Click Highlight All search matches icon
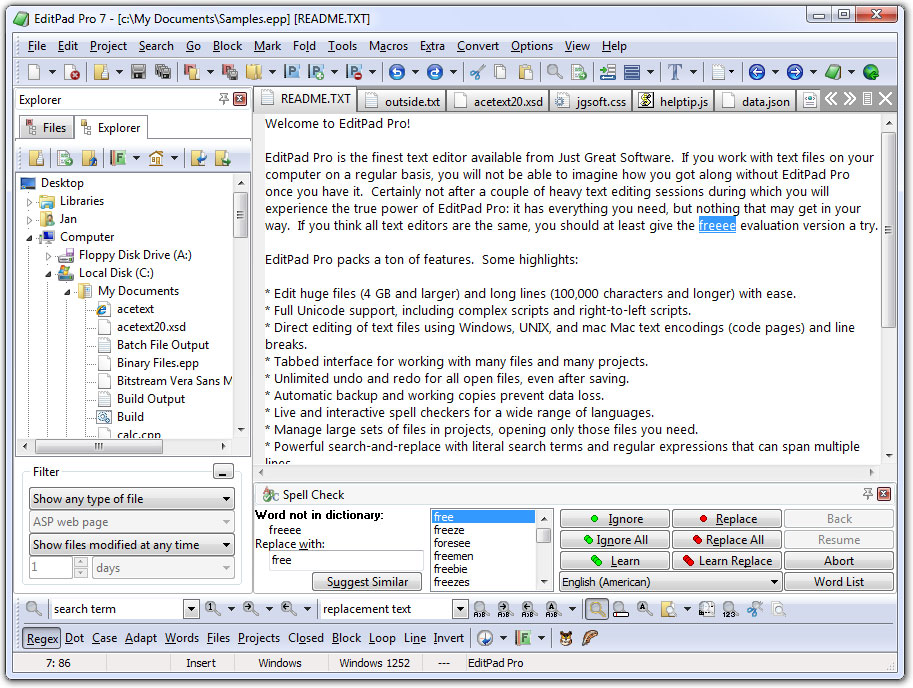Viewport: 913px width, 688px height. (x=597, y=609)
